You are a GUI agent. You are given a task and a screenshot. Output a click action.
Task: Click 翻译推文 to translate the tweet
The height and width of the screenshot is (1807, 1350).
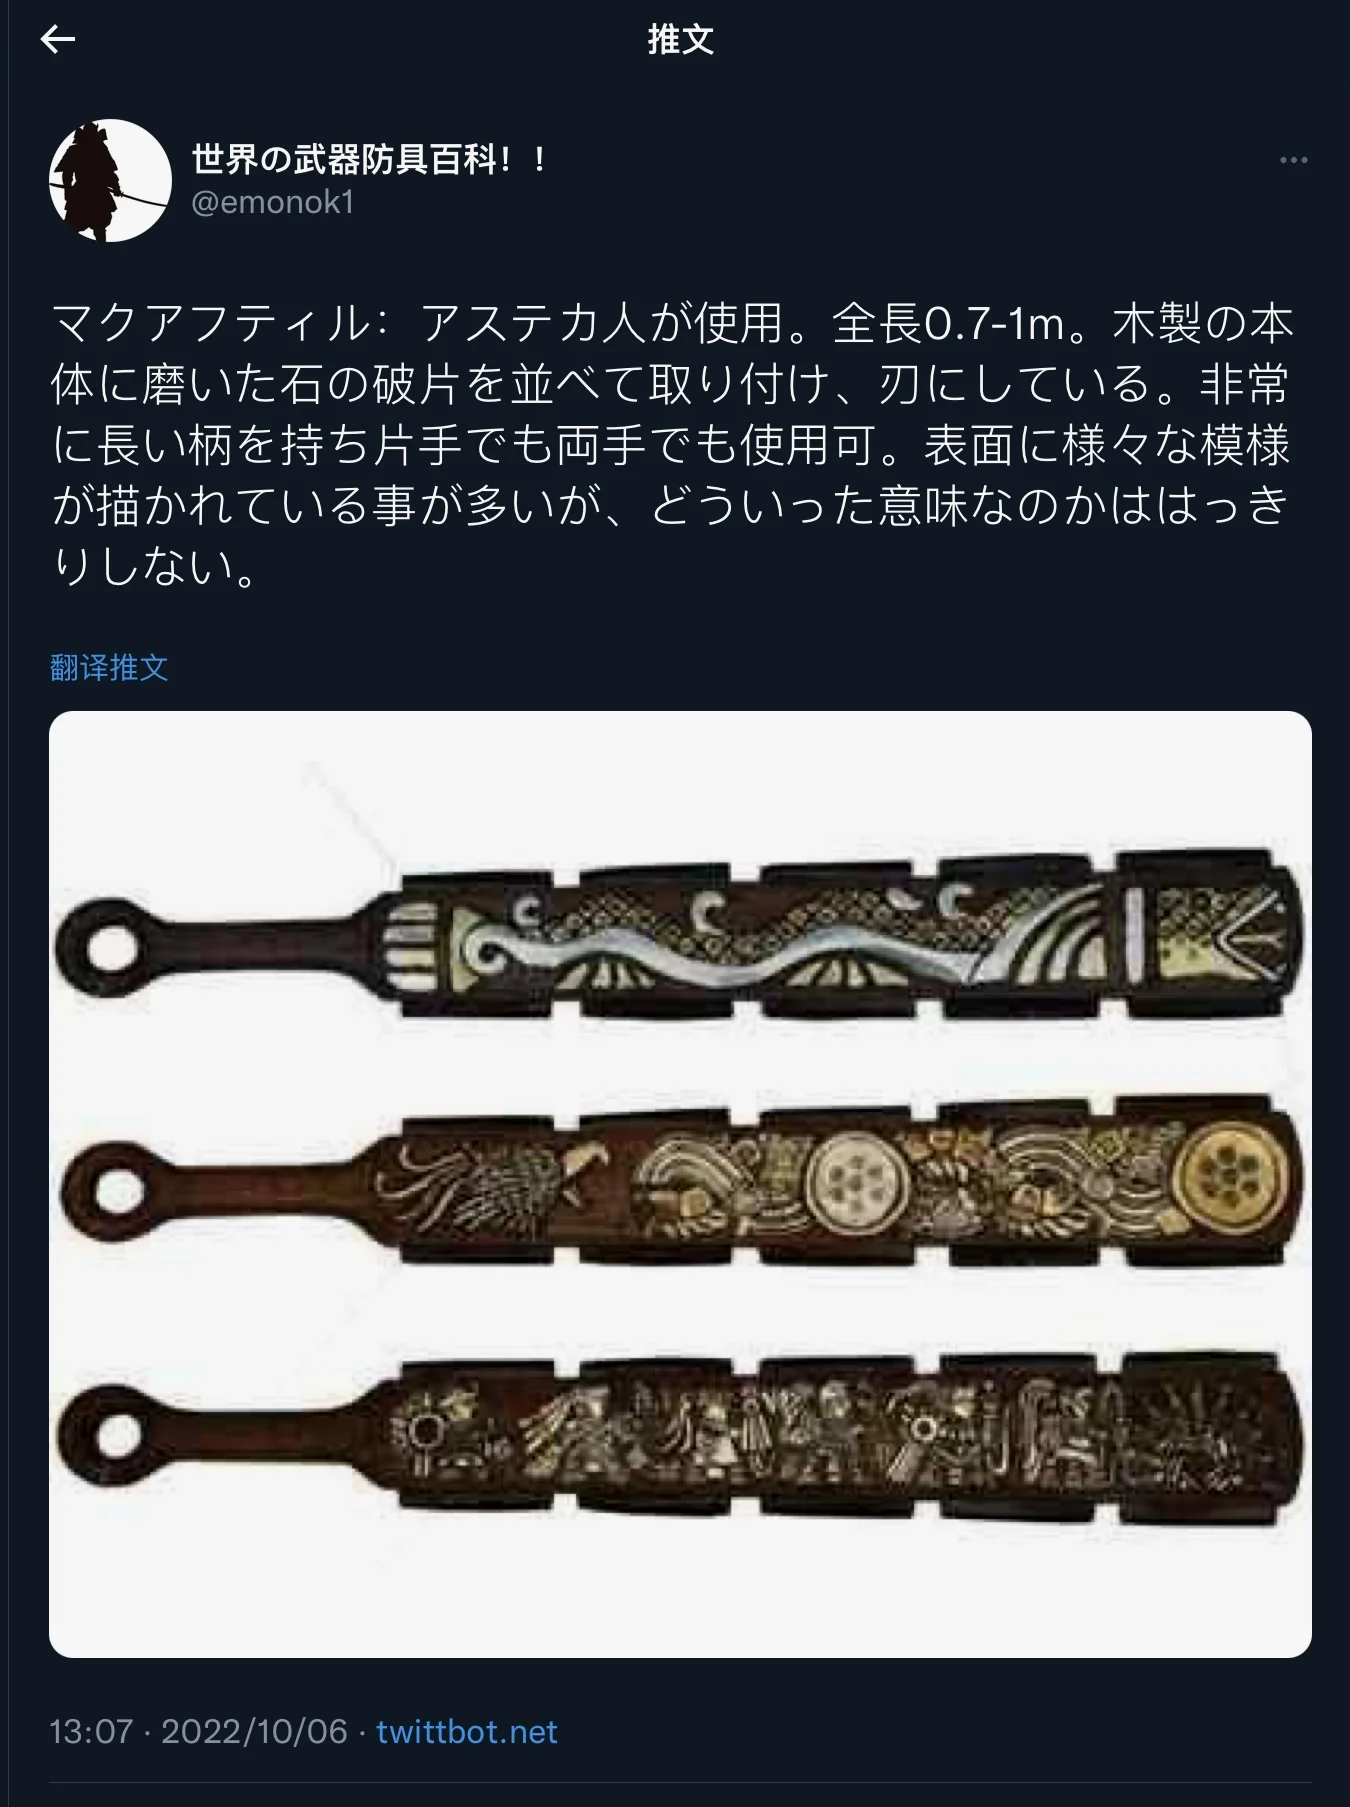tap(109, 667)
